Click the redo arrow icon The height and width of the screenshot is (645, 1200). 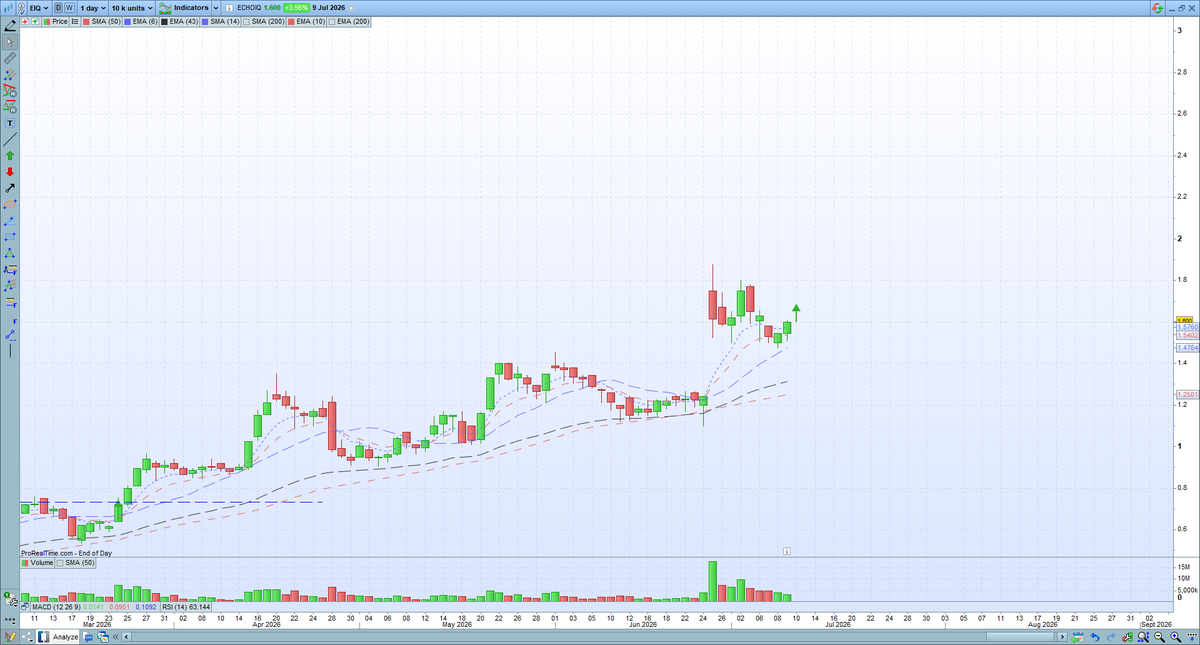(x=1111, y=637)
